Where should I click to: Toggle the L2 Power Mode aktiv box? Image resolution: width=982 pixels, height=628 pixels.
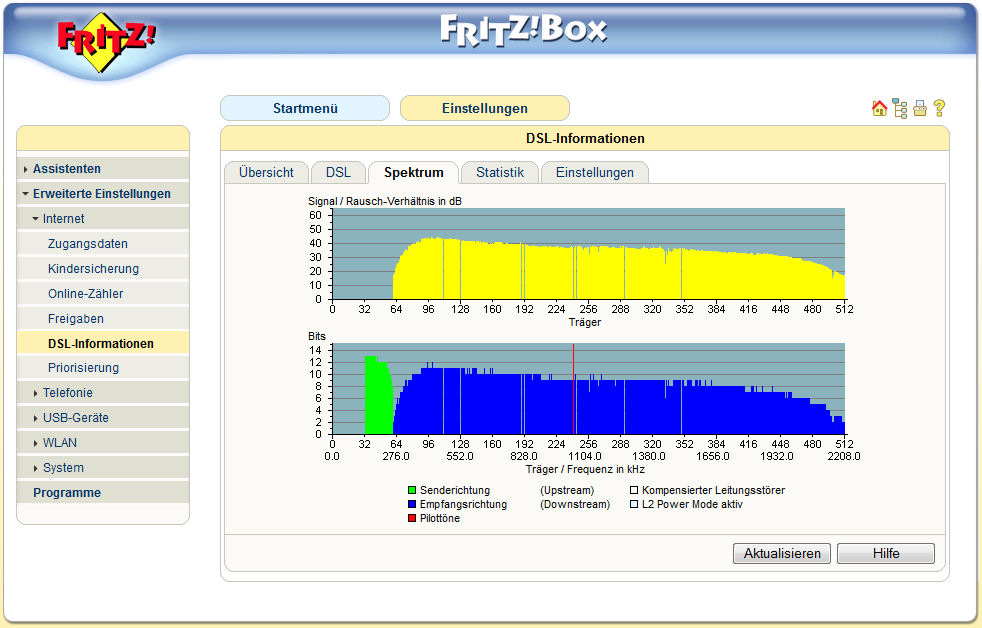[x=633, y=505]
